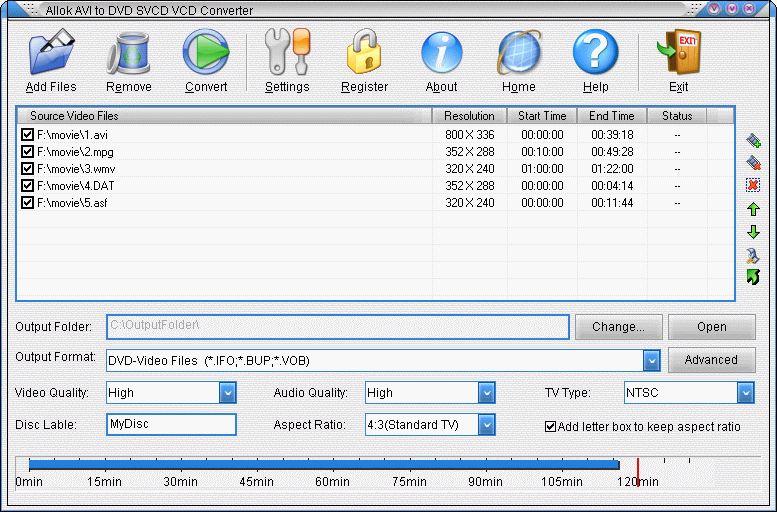Image resolution: width=777 pixels, height=512 pixels.
Task: Click the Remove trash can icon
Action: (x=128, y=54)
